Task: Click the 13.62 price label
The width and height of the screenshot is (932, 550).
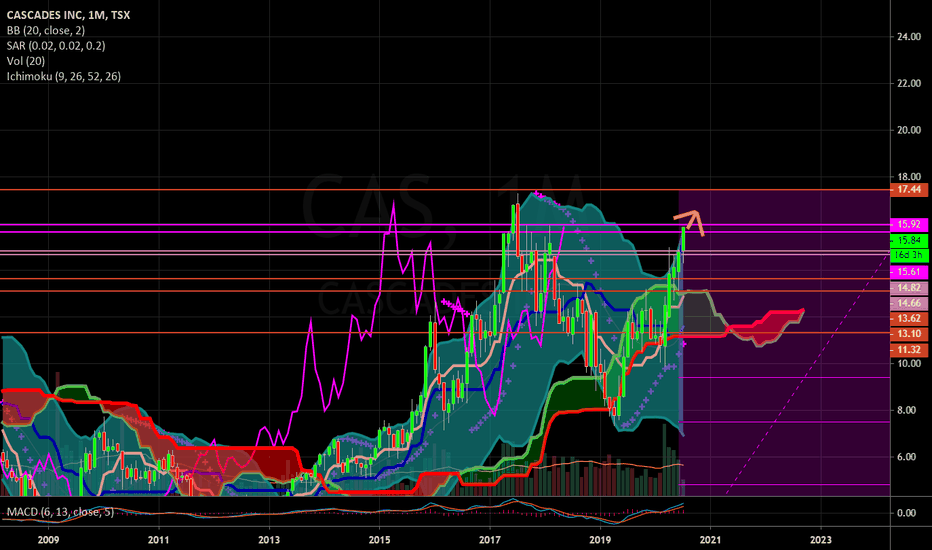Action: (x=909, y=319)
